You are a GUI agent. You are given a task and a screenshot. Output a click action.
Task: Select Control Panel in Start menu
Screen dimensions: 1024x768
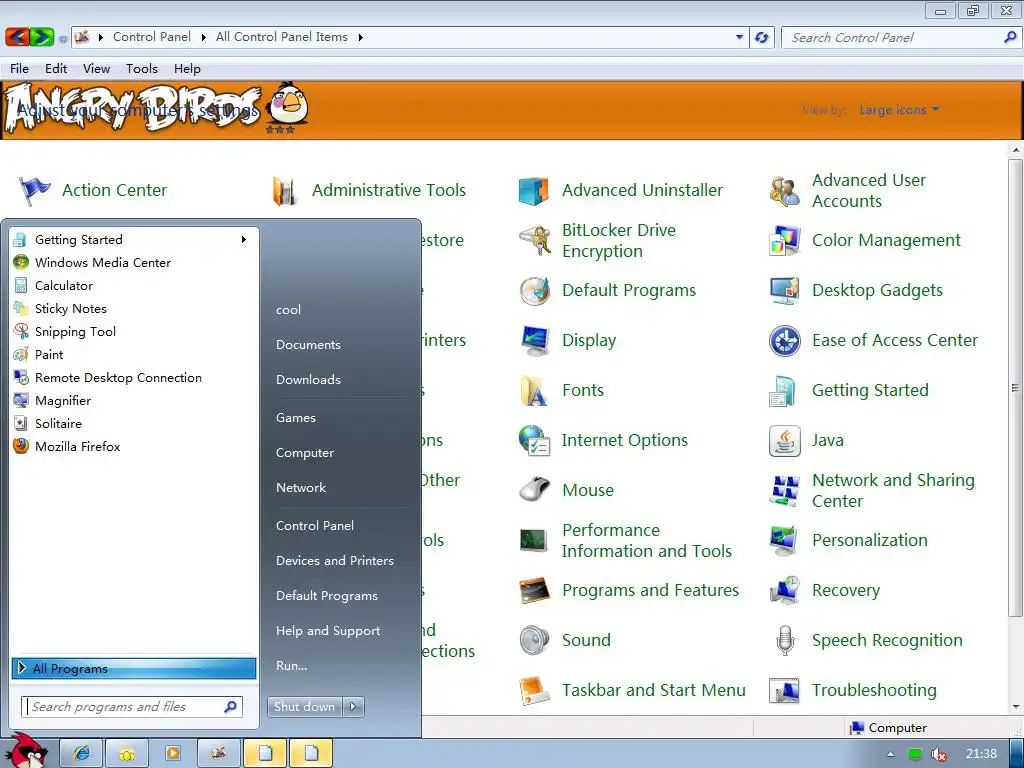click(315, 526)
